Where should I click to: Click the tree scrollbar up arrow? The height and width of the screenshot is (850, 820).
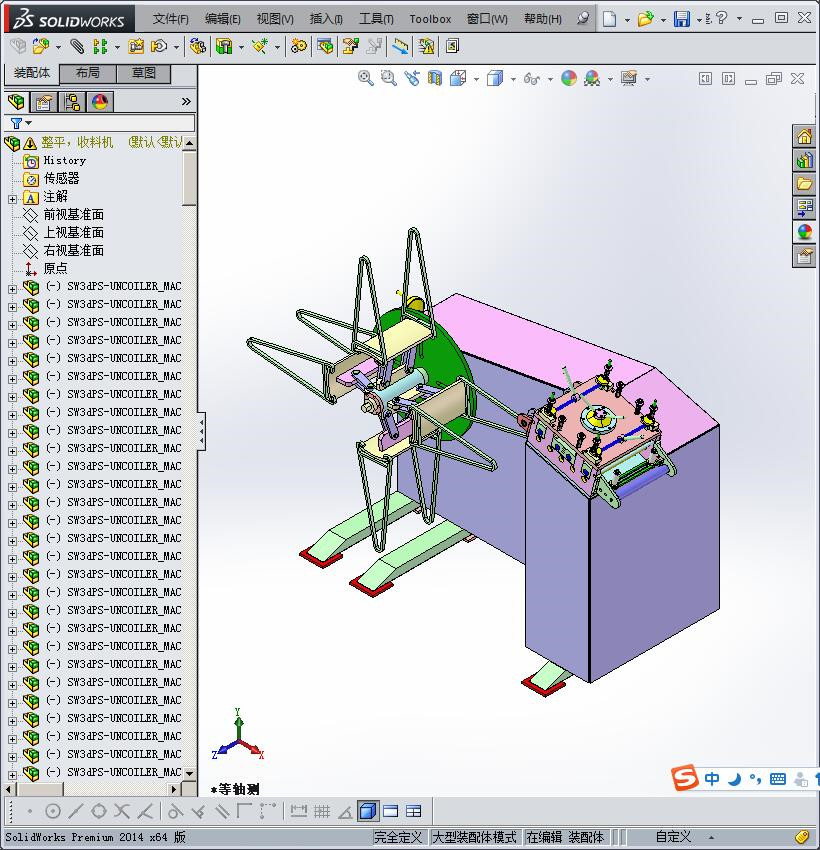pos(189,143)
